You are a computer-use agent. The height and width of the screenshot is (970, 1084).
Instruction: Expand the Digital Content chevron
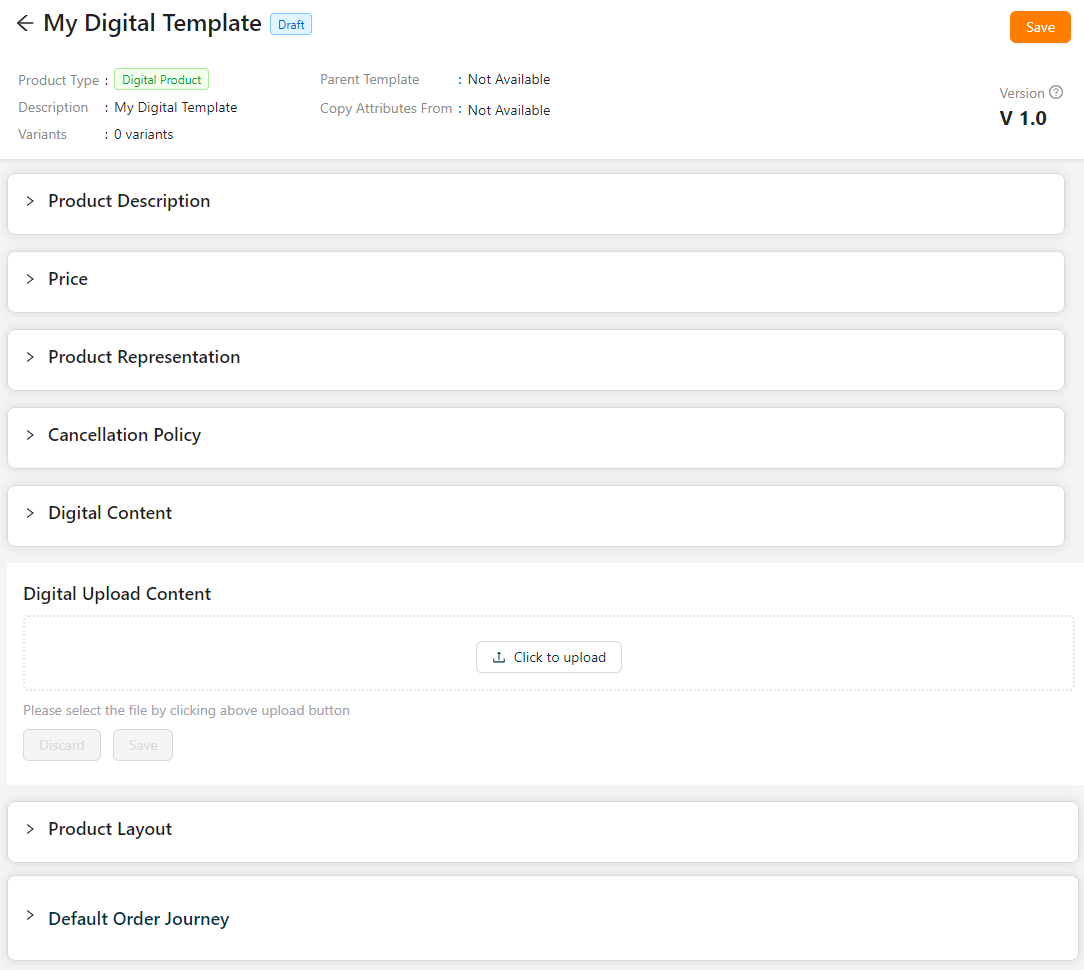click(30, 513)
